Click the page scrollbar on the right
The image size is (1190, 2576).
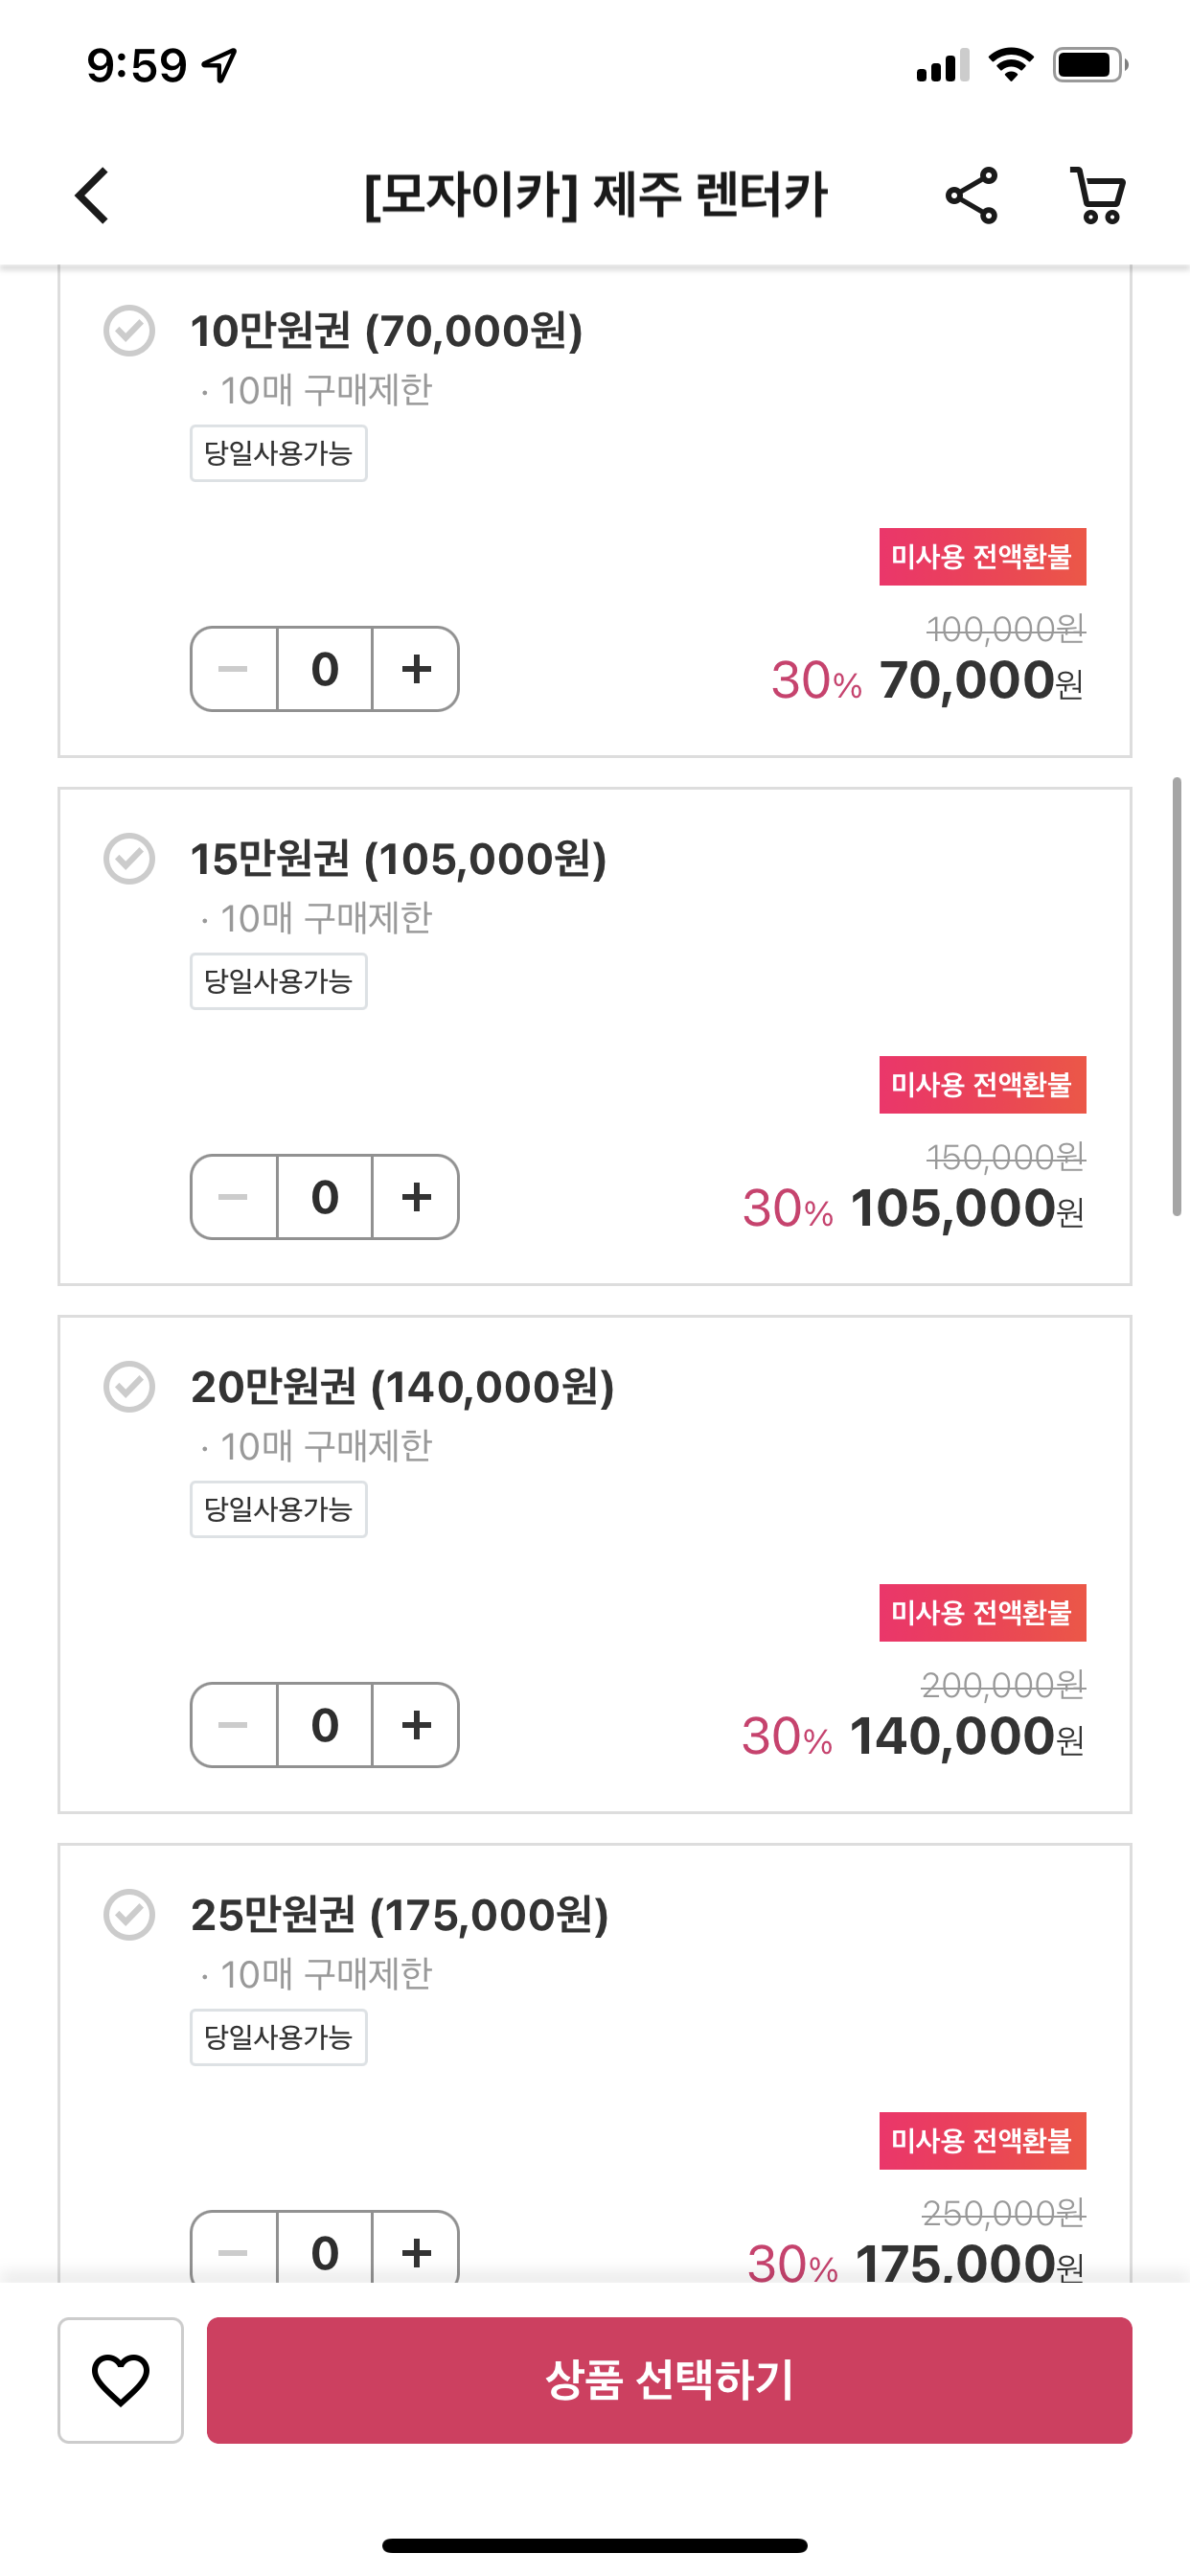(x=1177, y=996)
